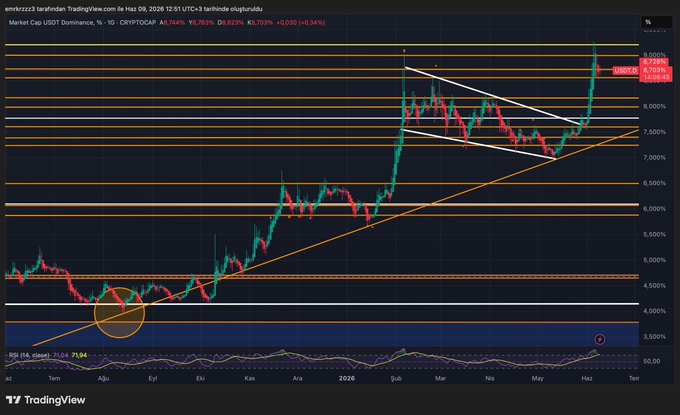Click the 4,500% price axis label

654,285
